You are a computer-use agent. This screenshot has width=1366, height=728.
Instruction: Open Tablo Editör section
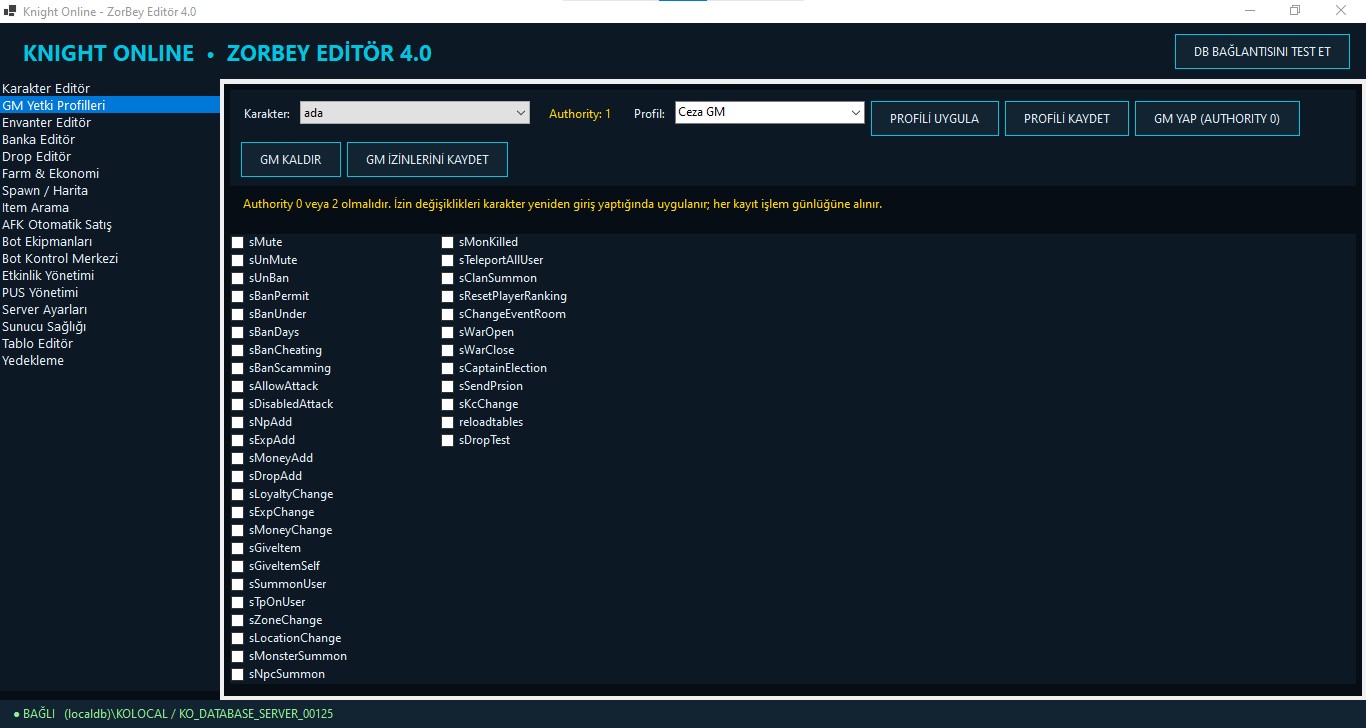110,343
